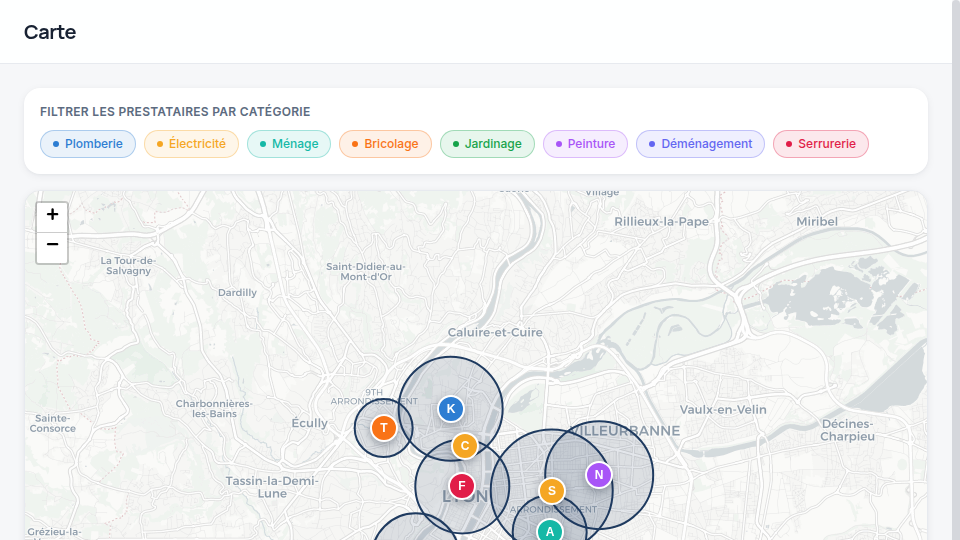Click the Tassin-la-Demi-Lune map label
The image size is (960, 540).
click(272, 487)
